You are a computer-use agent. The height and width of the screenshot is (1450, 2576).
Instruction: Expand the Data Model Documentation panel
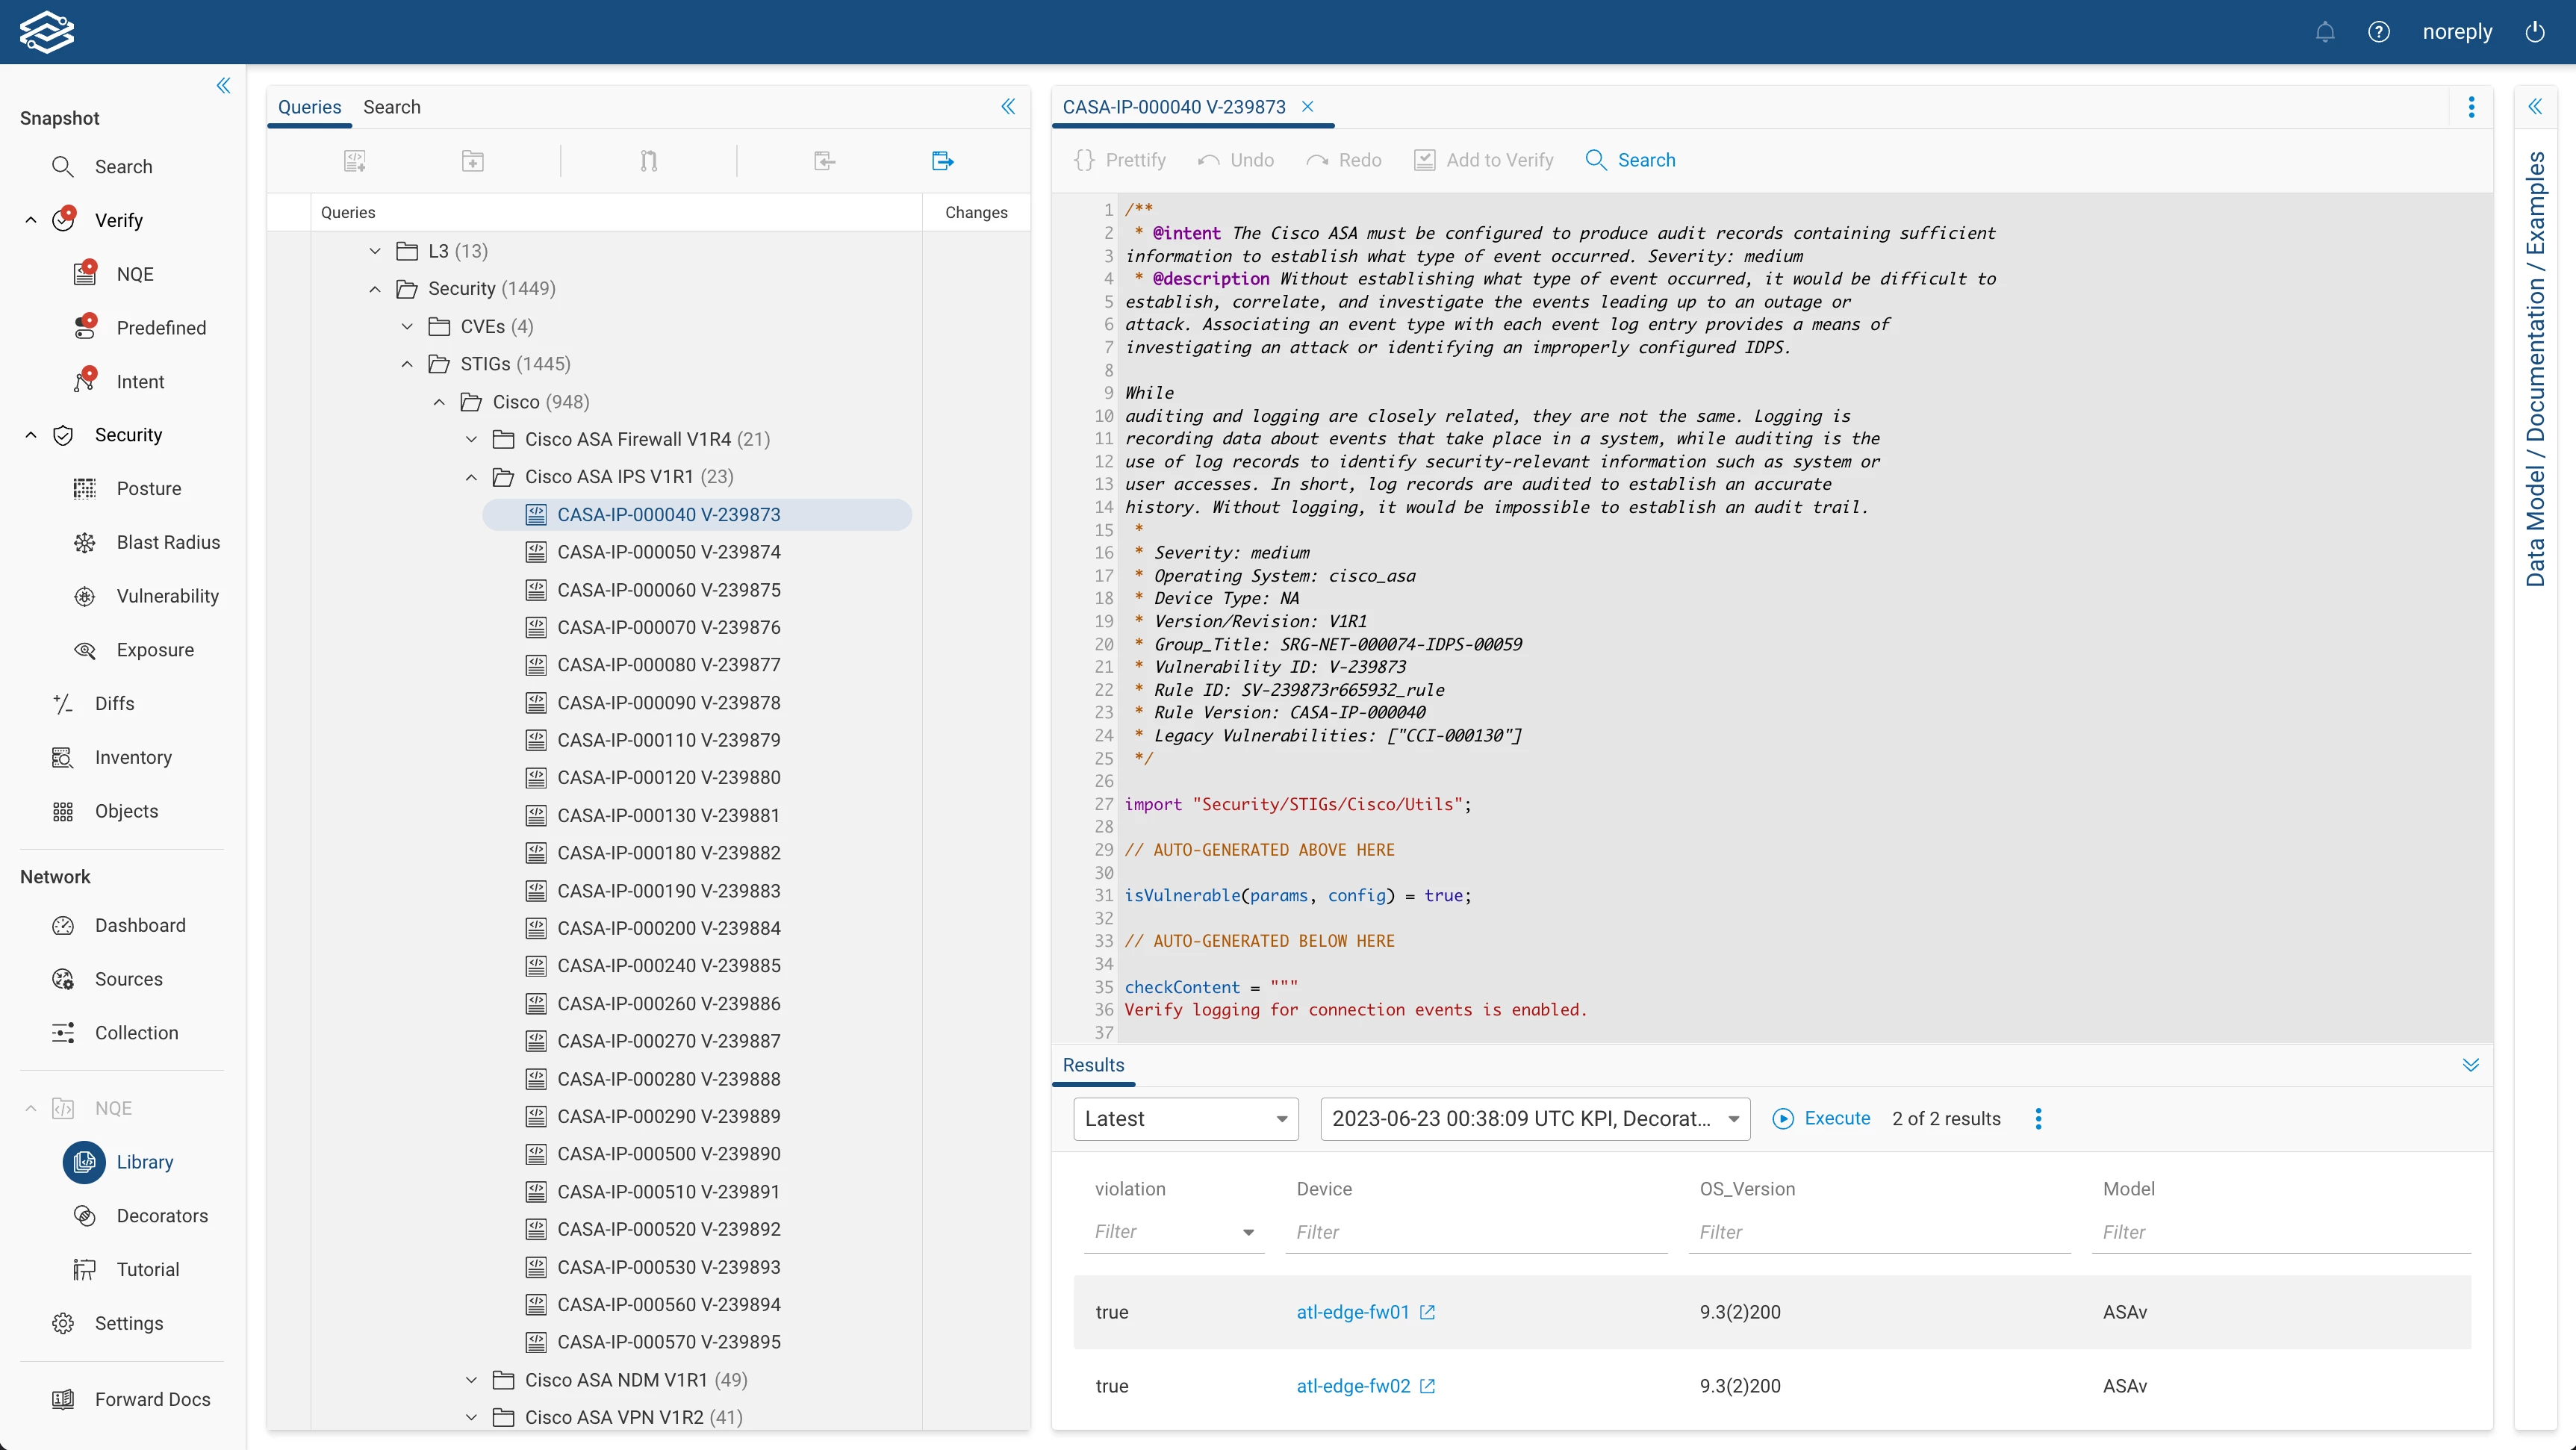pyautogui.click(x=2535, y=106)
